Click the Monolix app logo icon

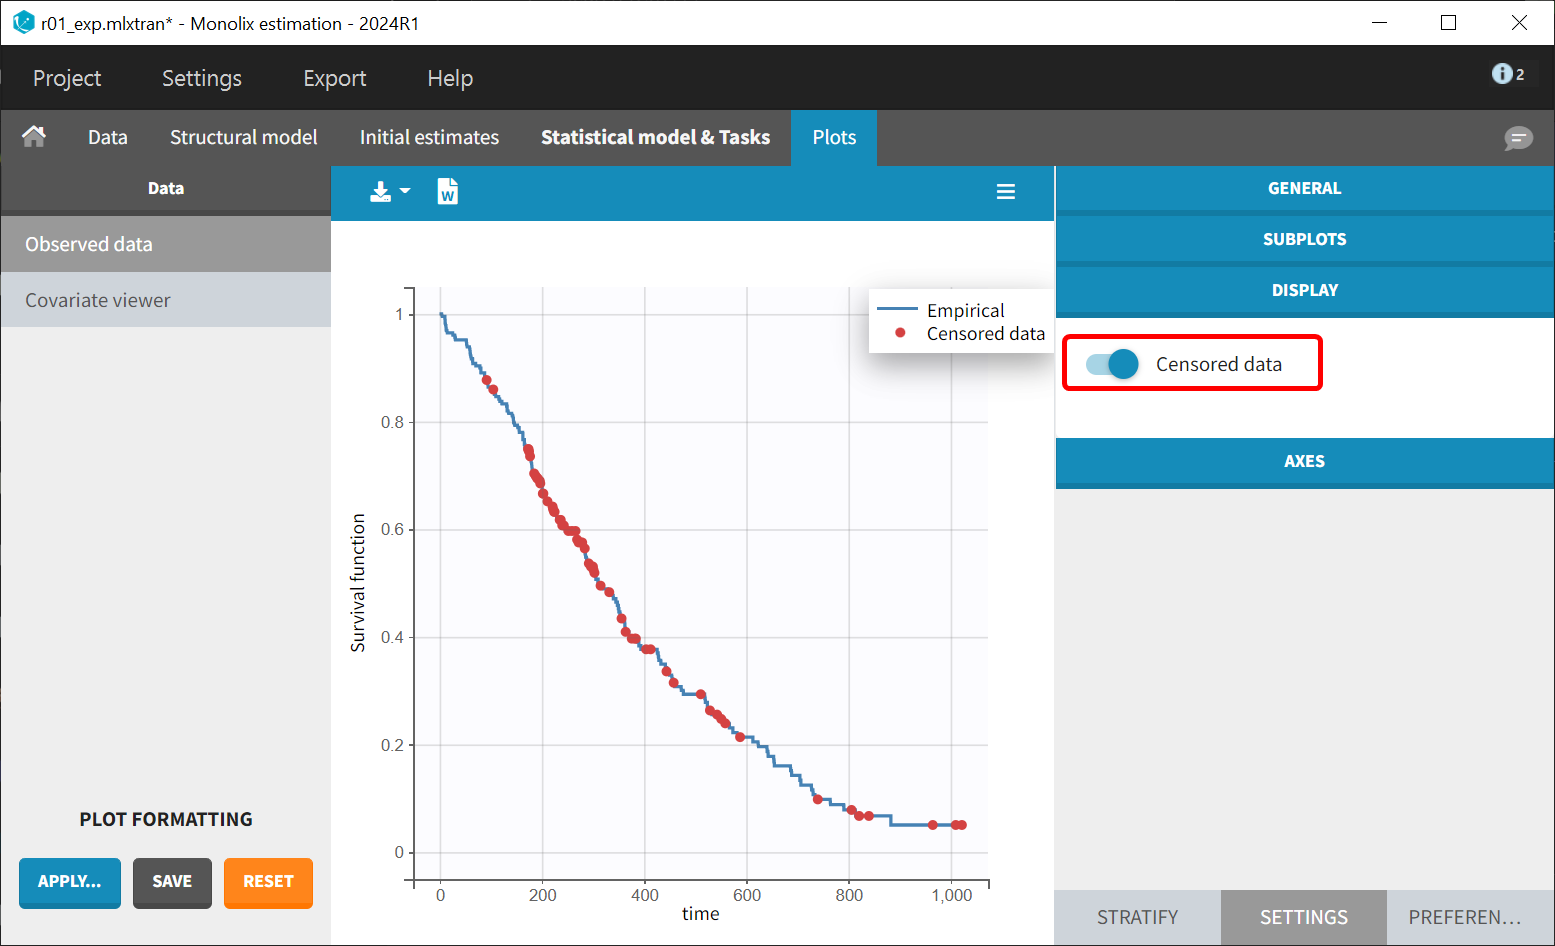point(23,22)
